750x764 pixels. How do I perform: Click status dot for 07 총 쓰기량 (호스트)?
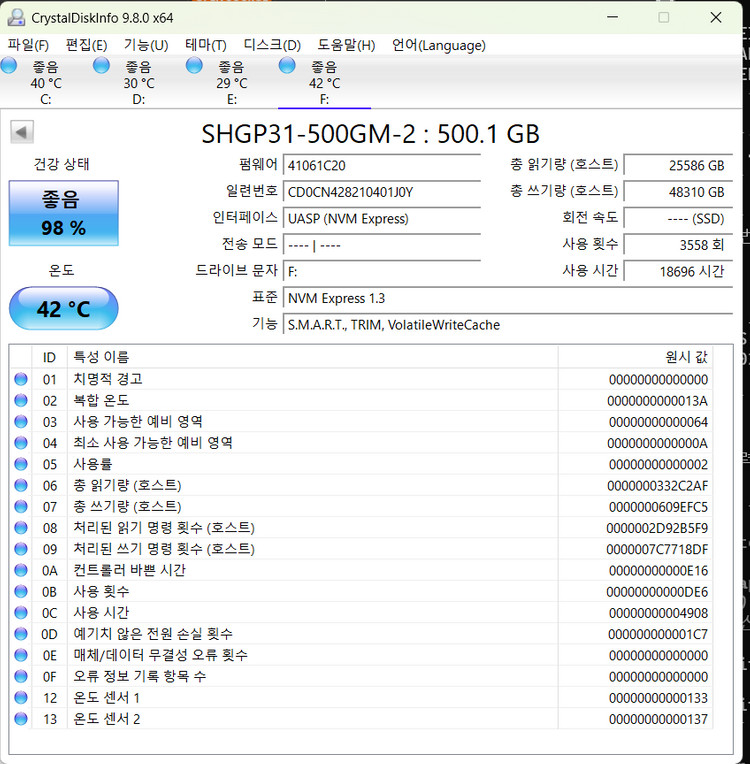[21, 507]
